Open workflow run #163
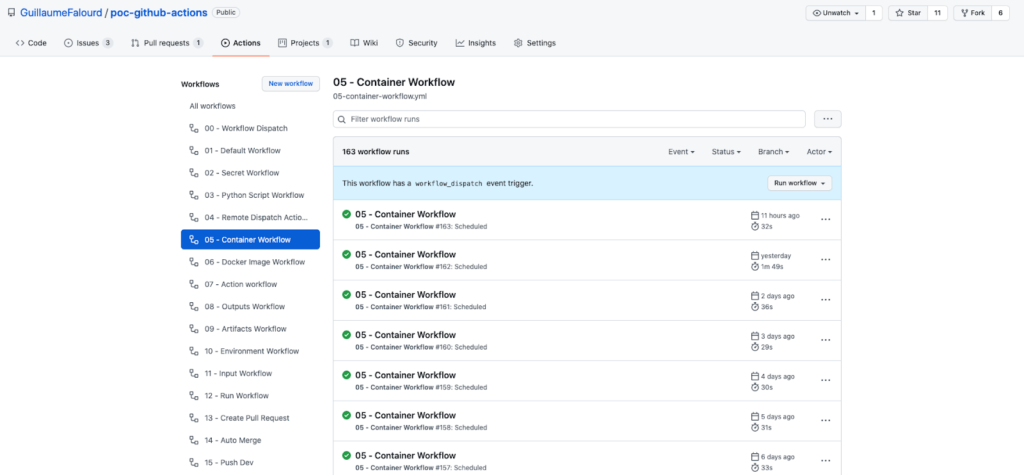This screenshot has height=475, width=1024. tap(405, 214)
